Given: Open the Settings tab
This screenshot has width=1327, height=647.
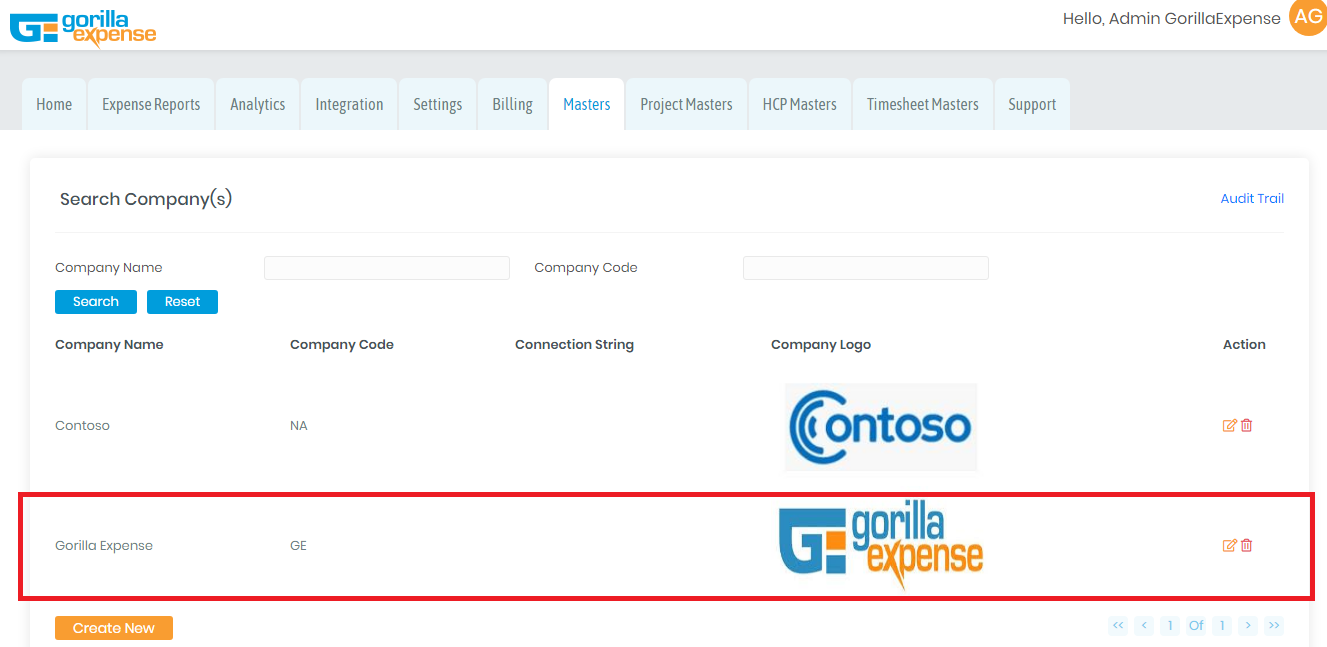Looking at the screenshot, I should pos(438,104).
